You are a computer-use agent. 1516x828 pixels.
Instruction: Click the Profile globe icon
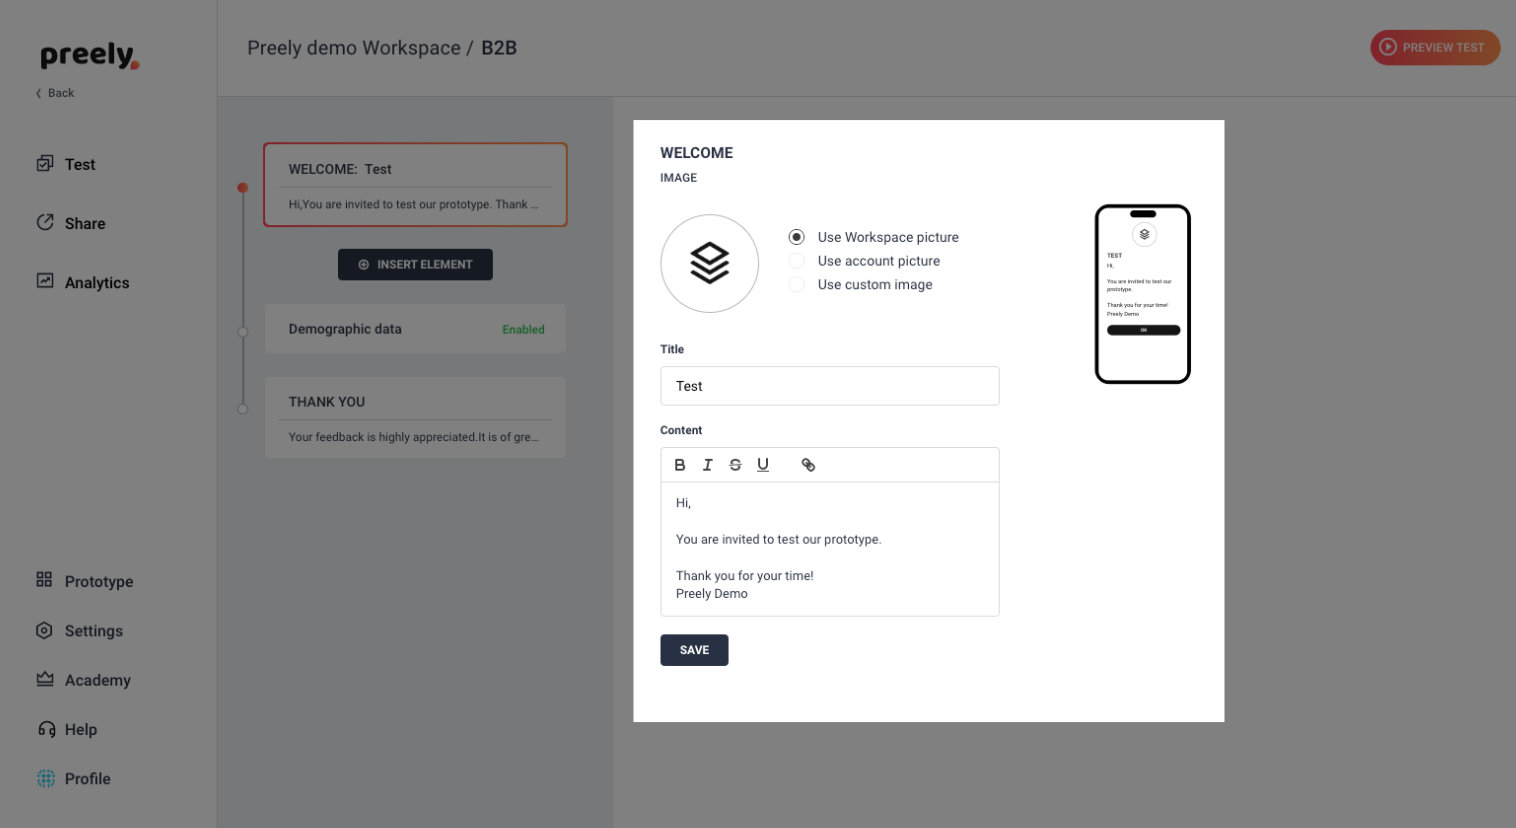point(46,778)
